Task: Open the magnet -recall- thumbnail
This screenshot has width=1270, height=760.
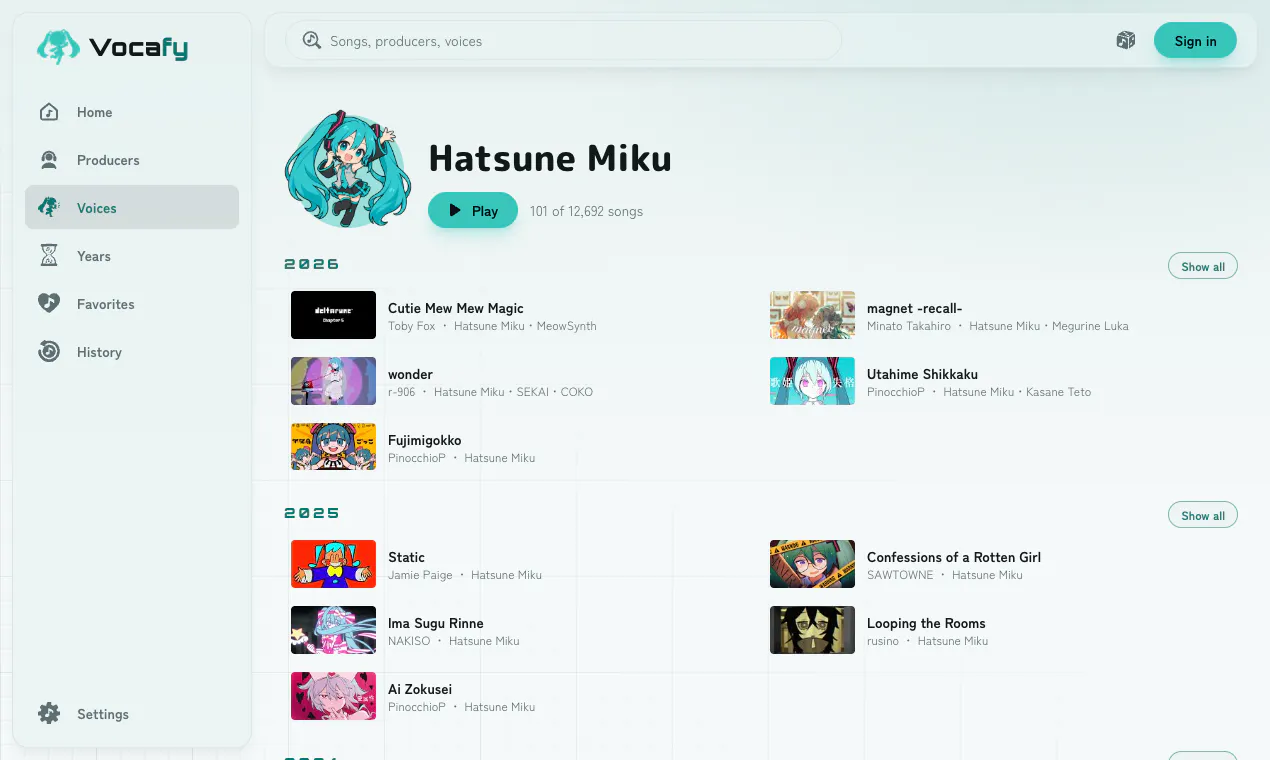Action: tap(812, 315)
